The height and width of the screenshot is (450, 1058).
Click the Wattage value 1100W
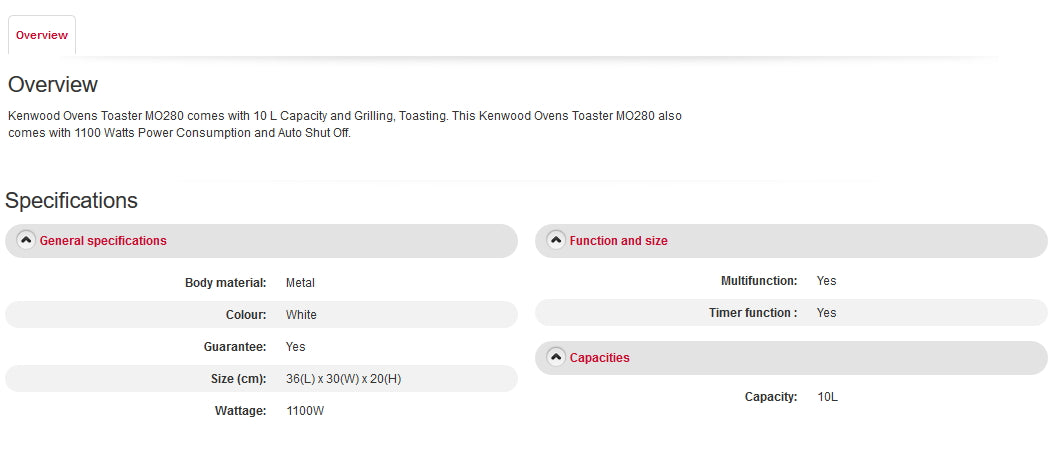pyautogui.click(x=305, y=411)
